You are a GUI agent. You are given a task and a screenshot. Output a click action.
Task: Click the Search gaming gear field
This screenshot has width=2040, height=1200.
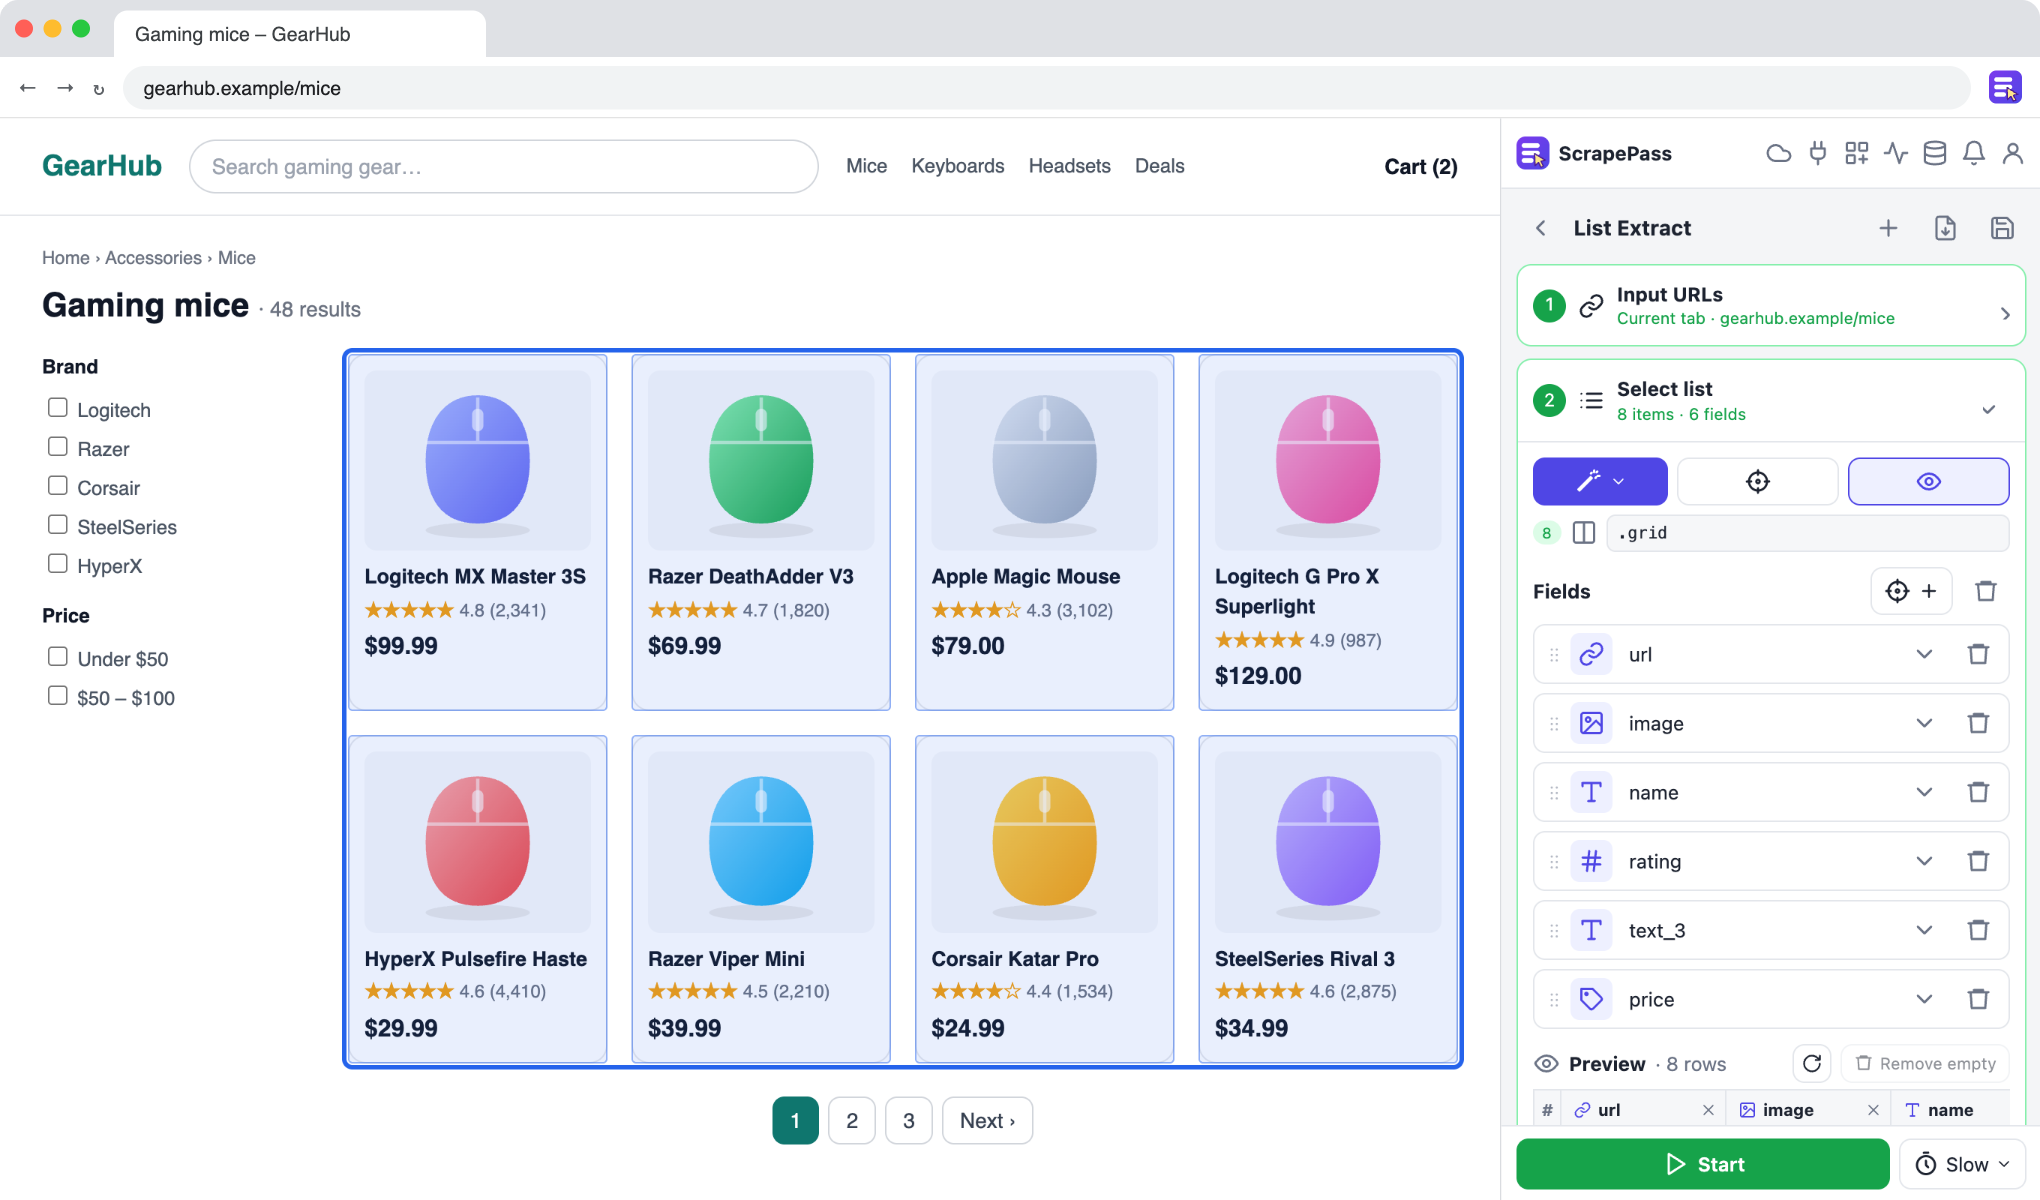coord(503,166)
